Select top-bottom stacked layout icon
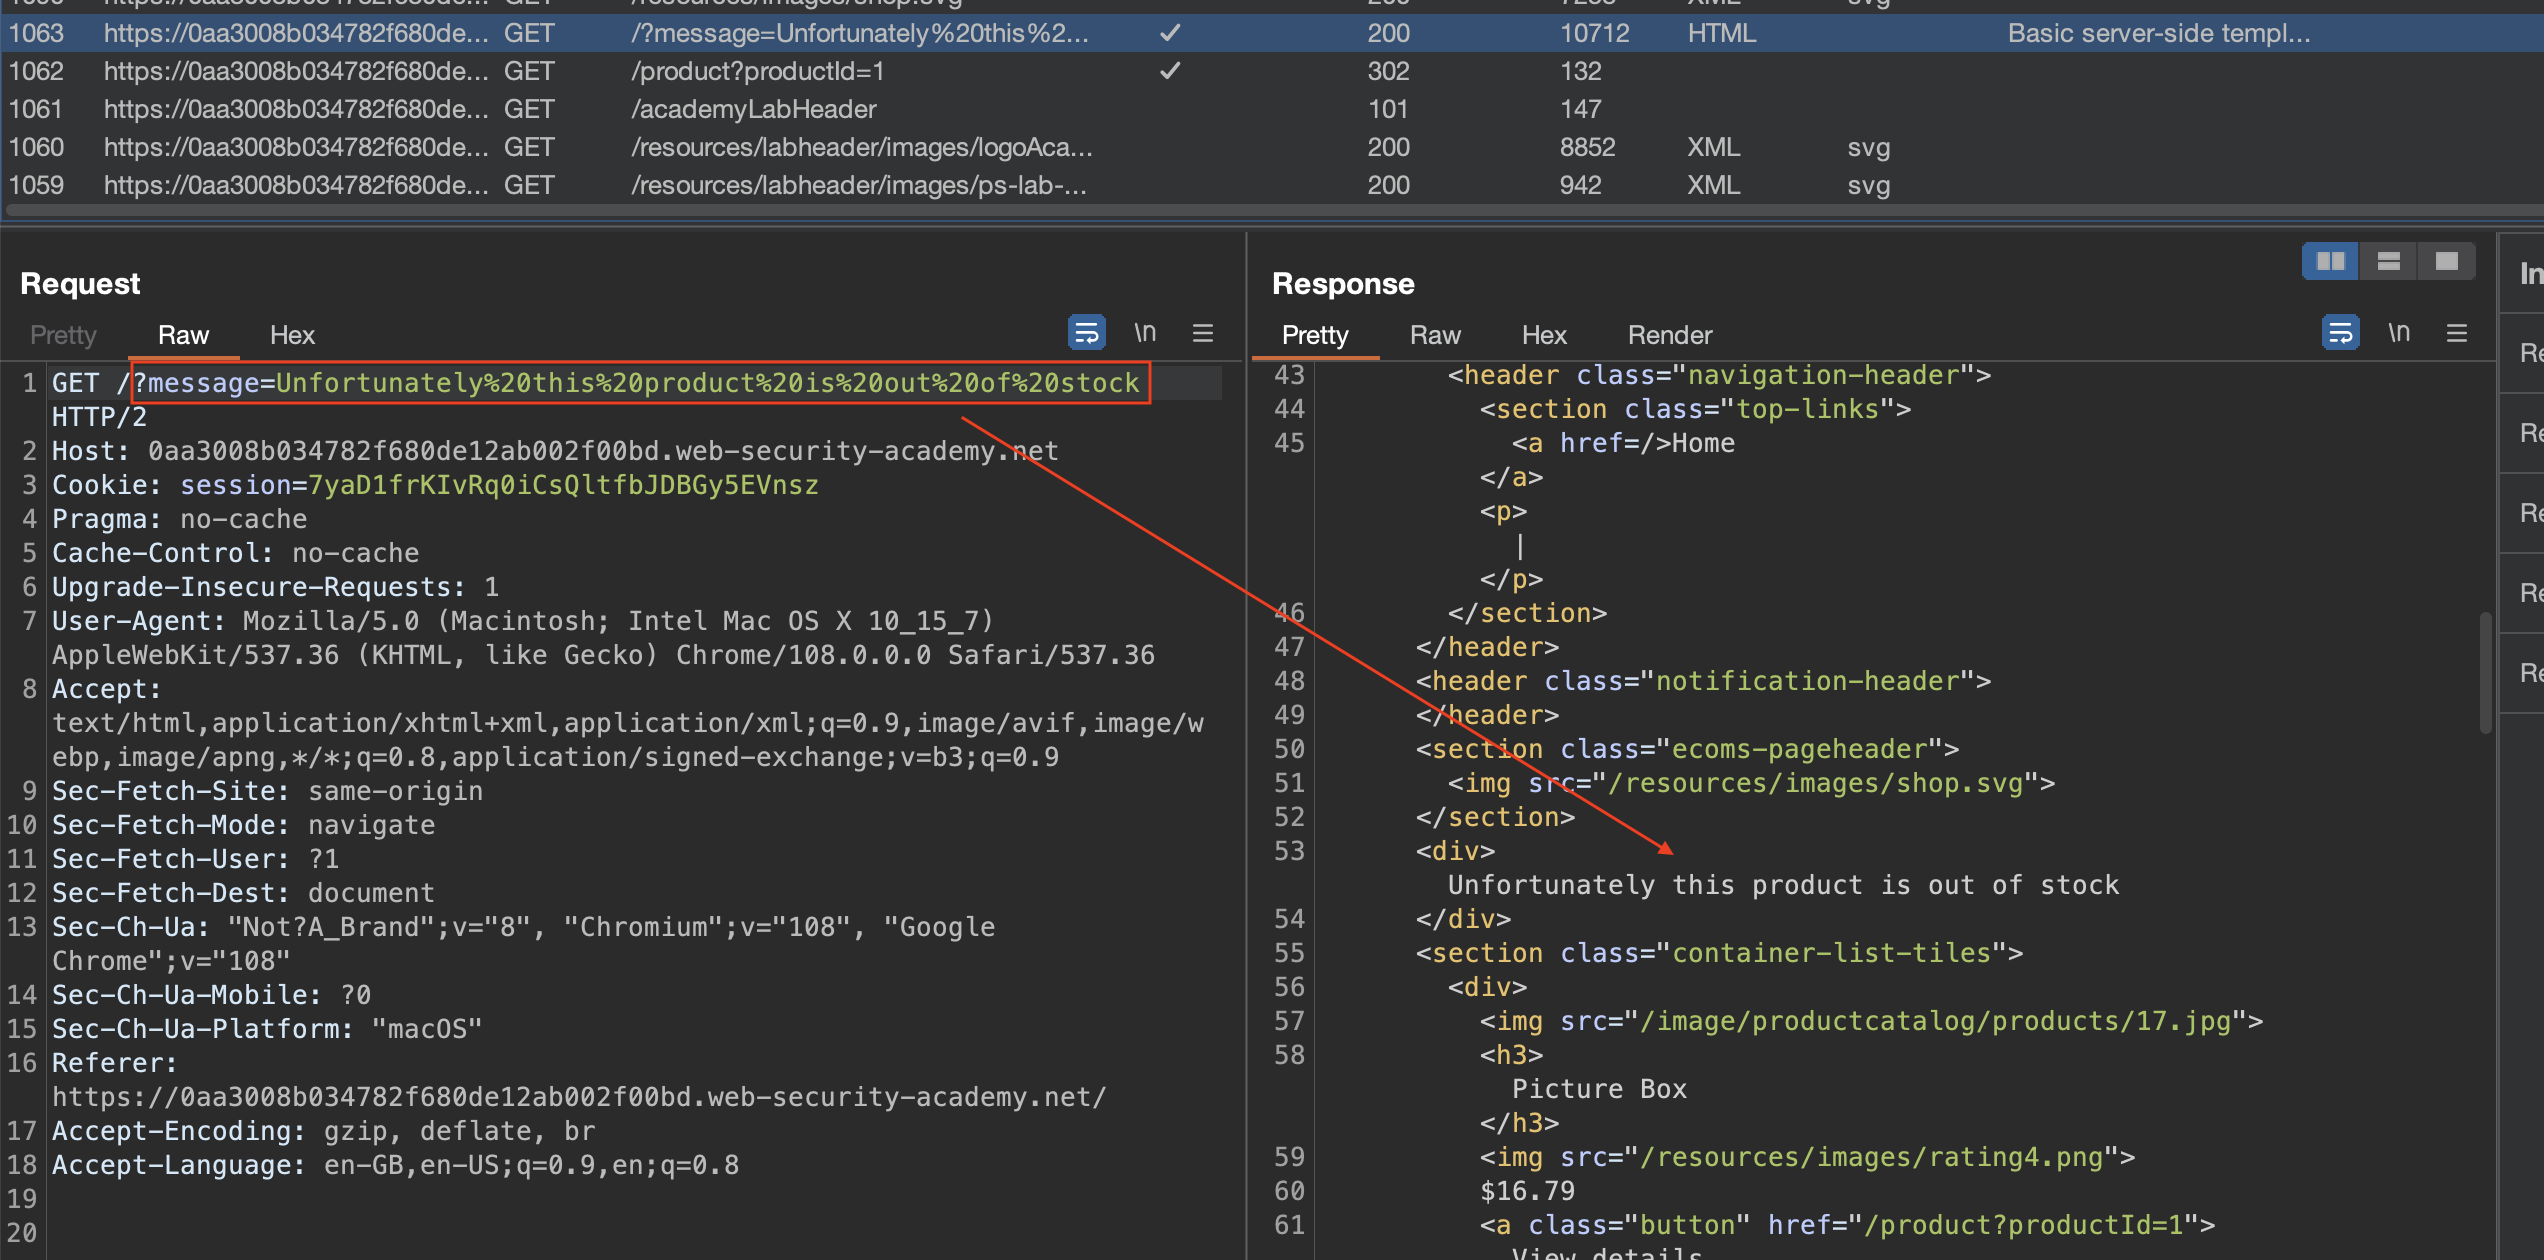 point(2388,261)
